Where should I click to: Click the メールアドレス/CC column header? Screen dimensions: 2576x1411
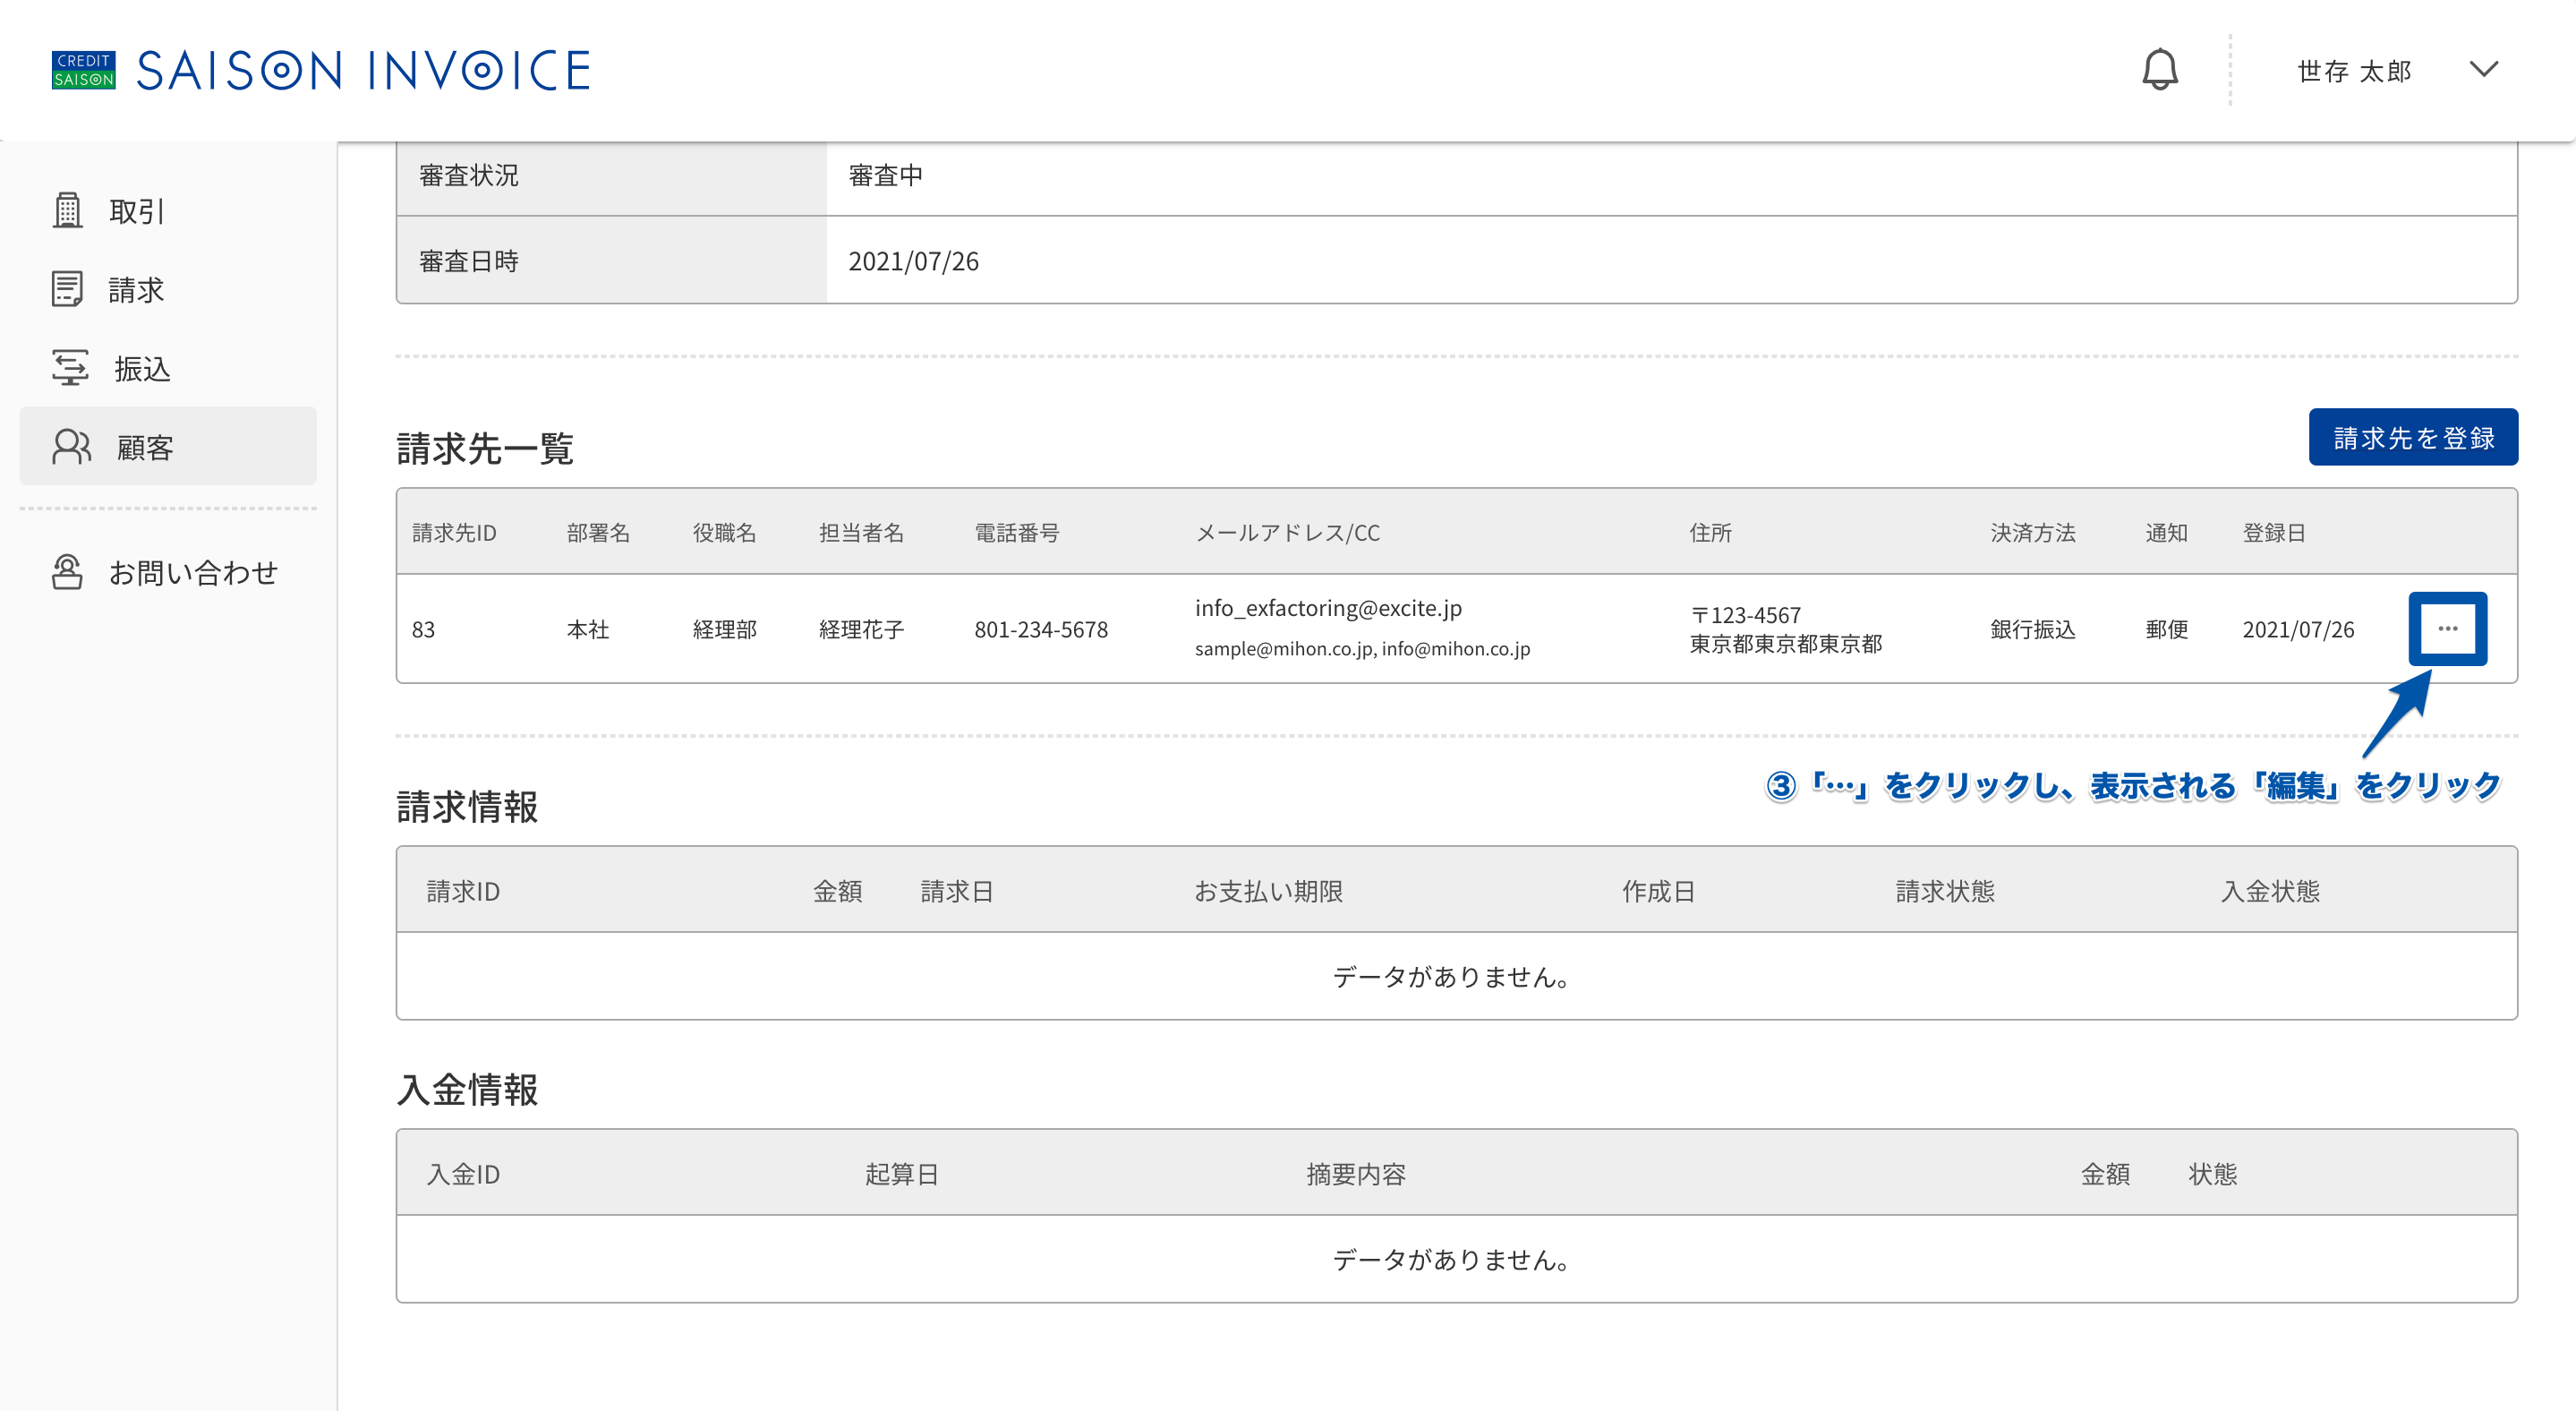[1287, 533]
